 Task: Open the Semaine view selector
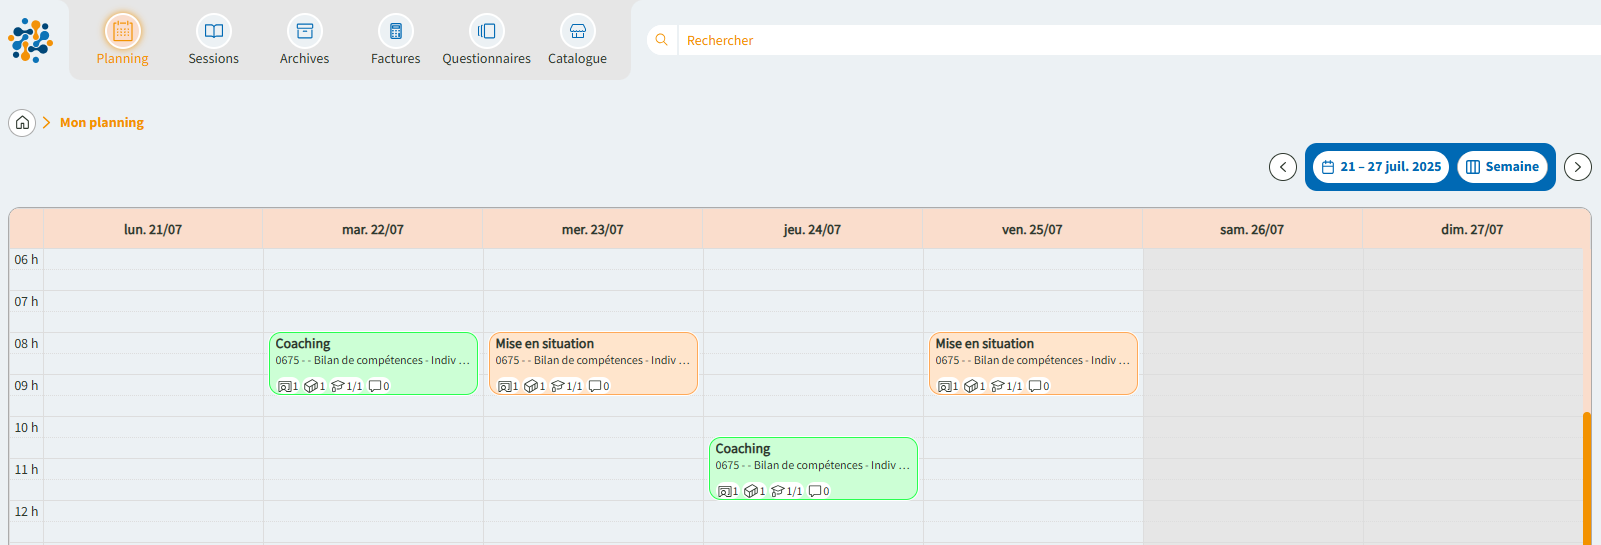1502,167
